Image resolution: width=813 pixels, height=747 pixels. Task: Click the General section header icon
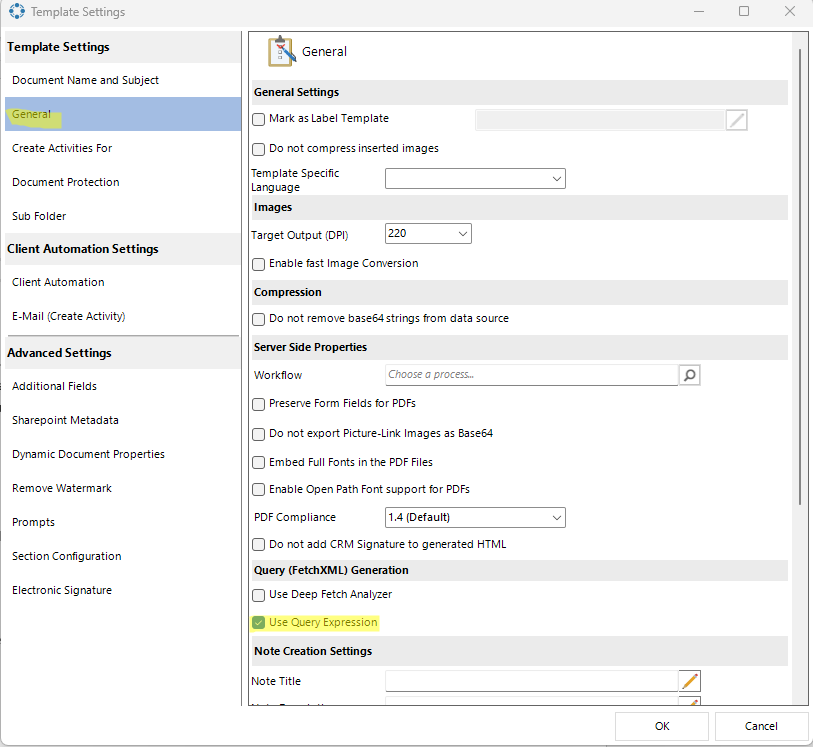280,52
